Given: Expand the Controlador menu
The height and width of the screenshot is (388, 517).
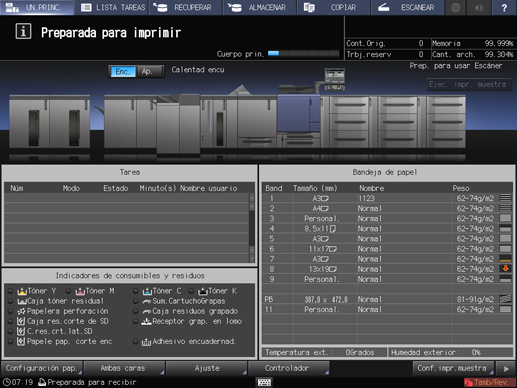Looking at the screenshot, I should coord(288,368).
